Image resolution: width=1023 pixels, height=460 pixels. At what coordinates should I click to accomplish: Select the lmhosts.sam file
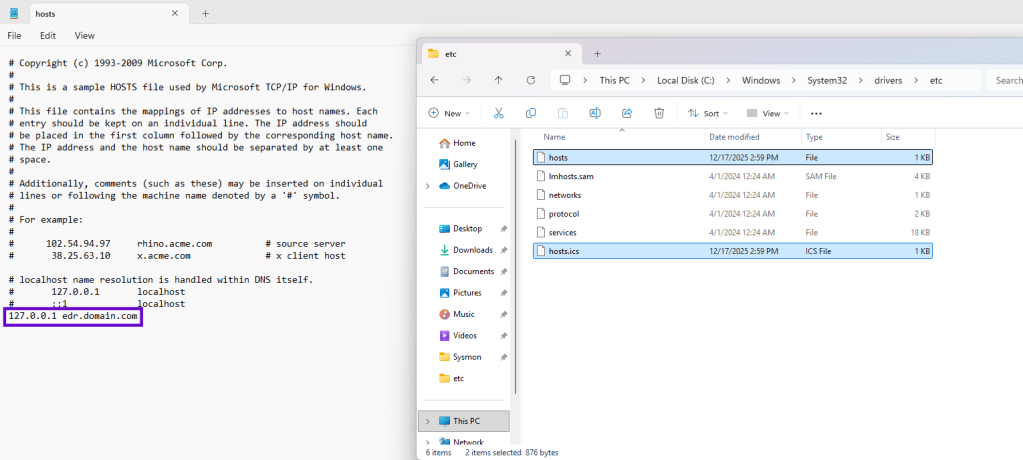coord(572,176)
